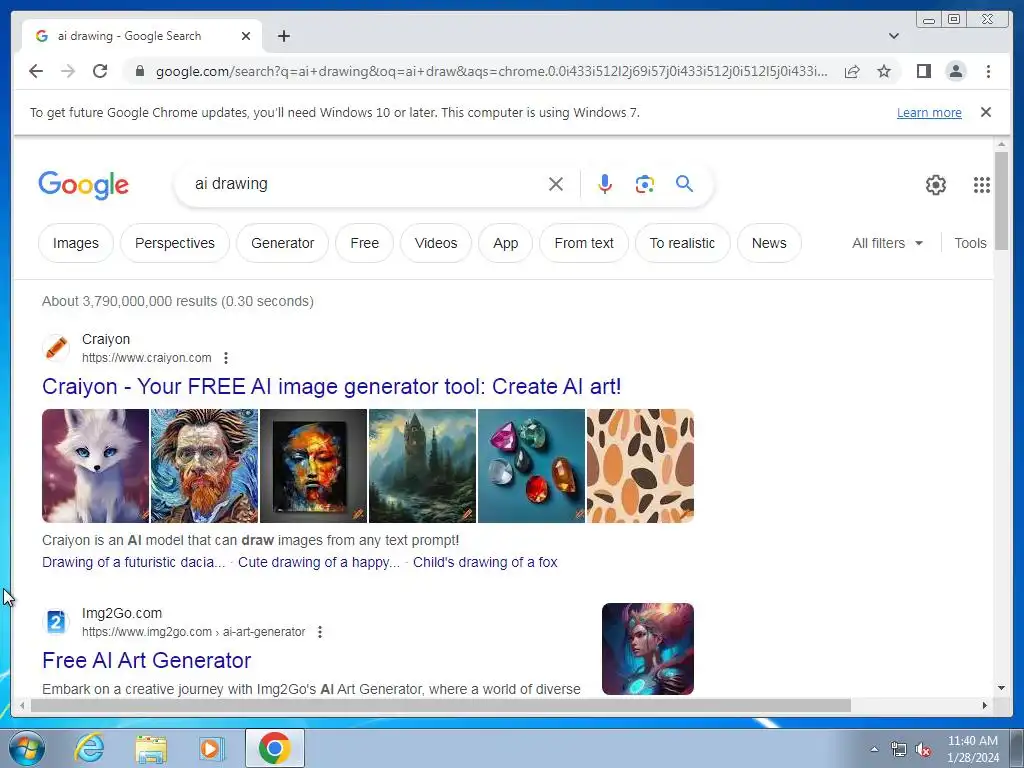
Task: Open the Img2Go warrior woman thumbnail
Action: coord(648,648)
